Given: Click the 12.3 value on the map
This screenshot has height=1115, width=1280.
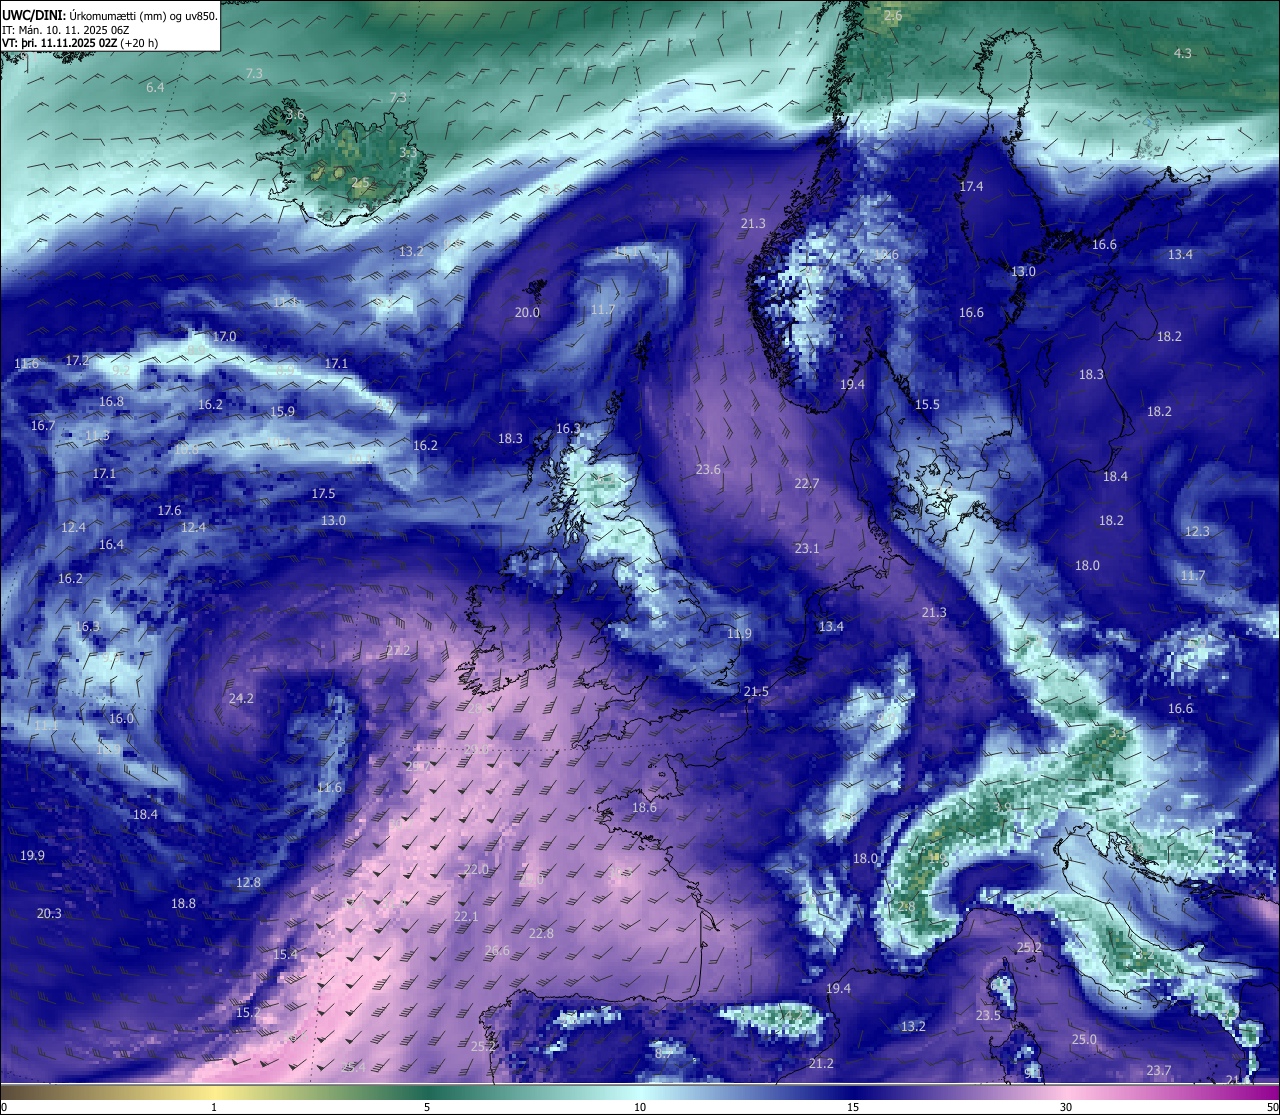Looking at the screenshot, I should [1197, 532].
